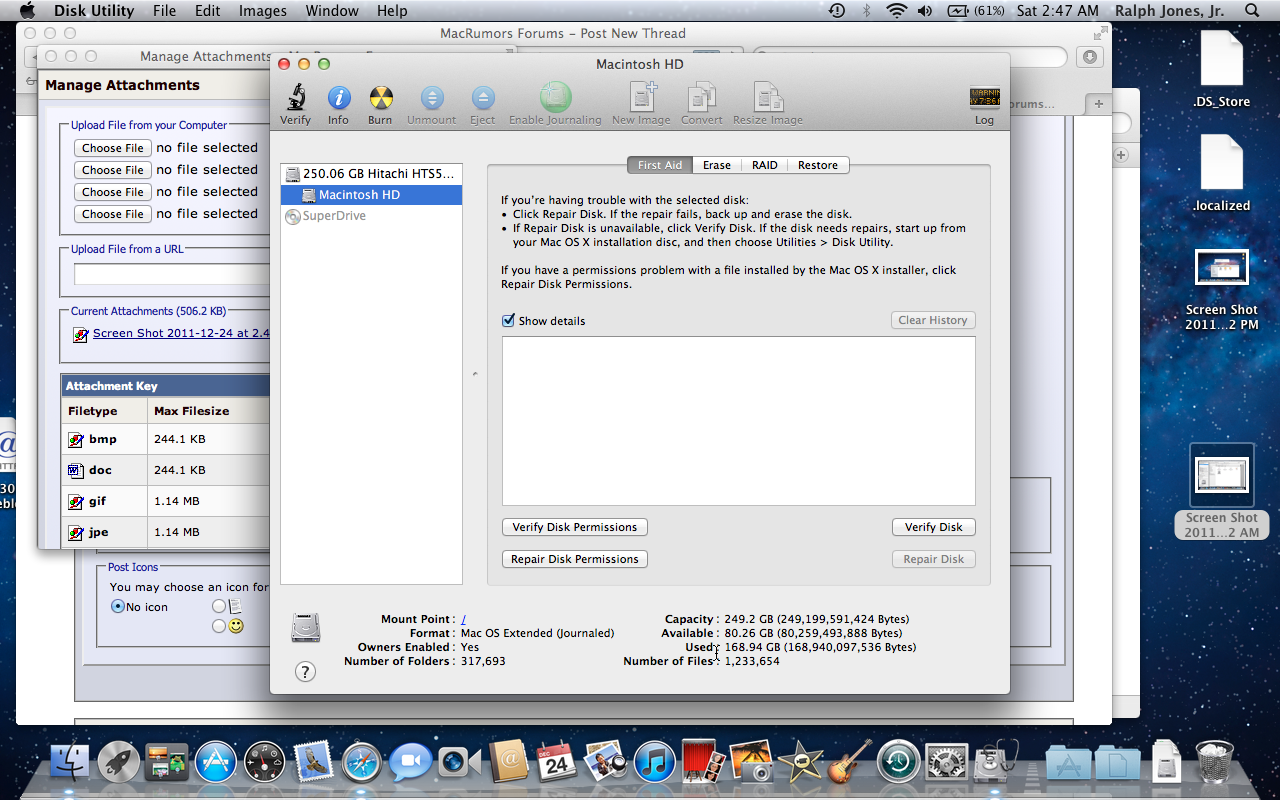Click the first Choose File button in Manage Attachments

coord(113,148)
